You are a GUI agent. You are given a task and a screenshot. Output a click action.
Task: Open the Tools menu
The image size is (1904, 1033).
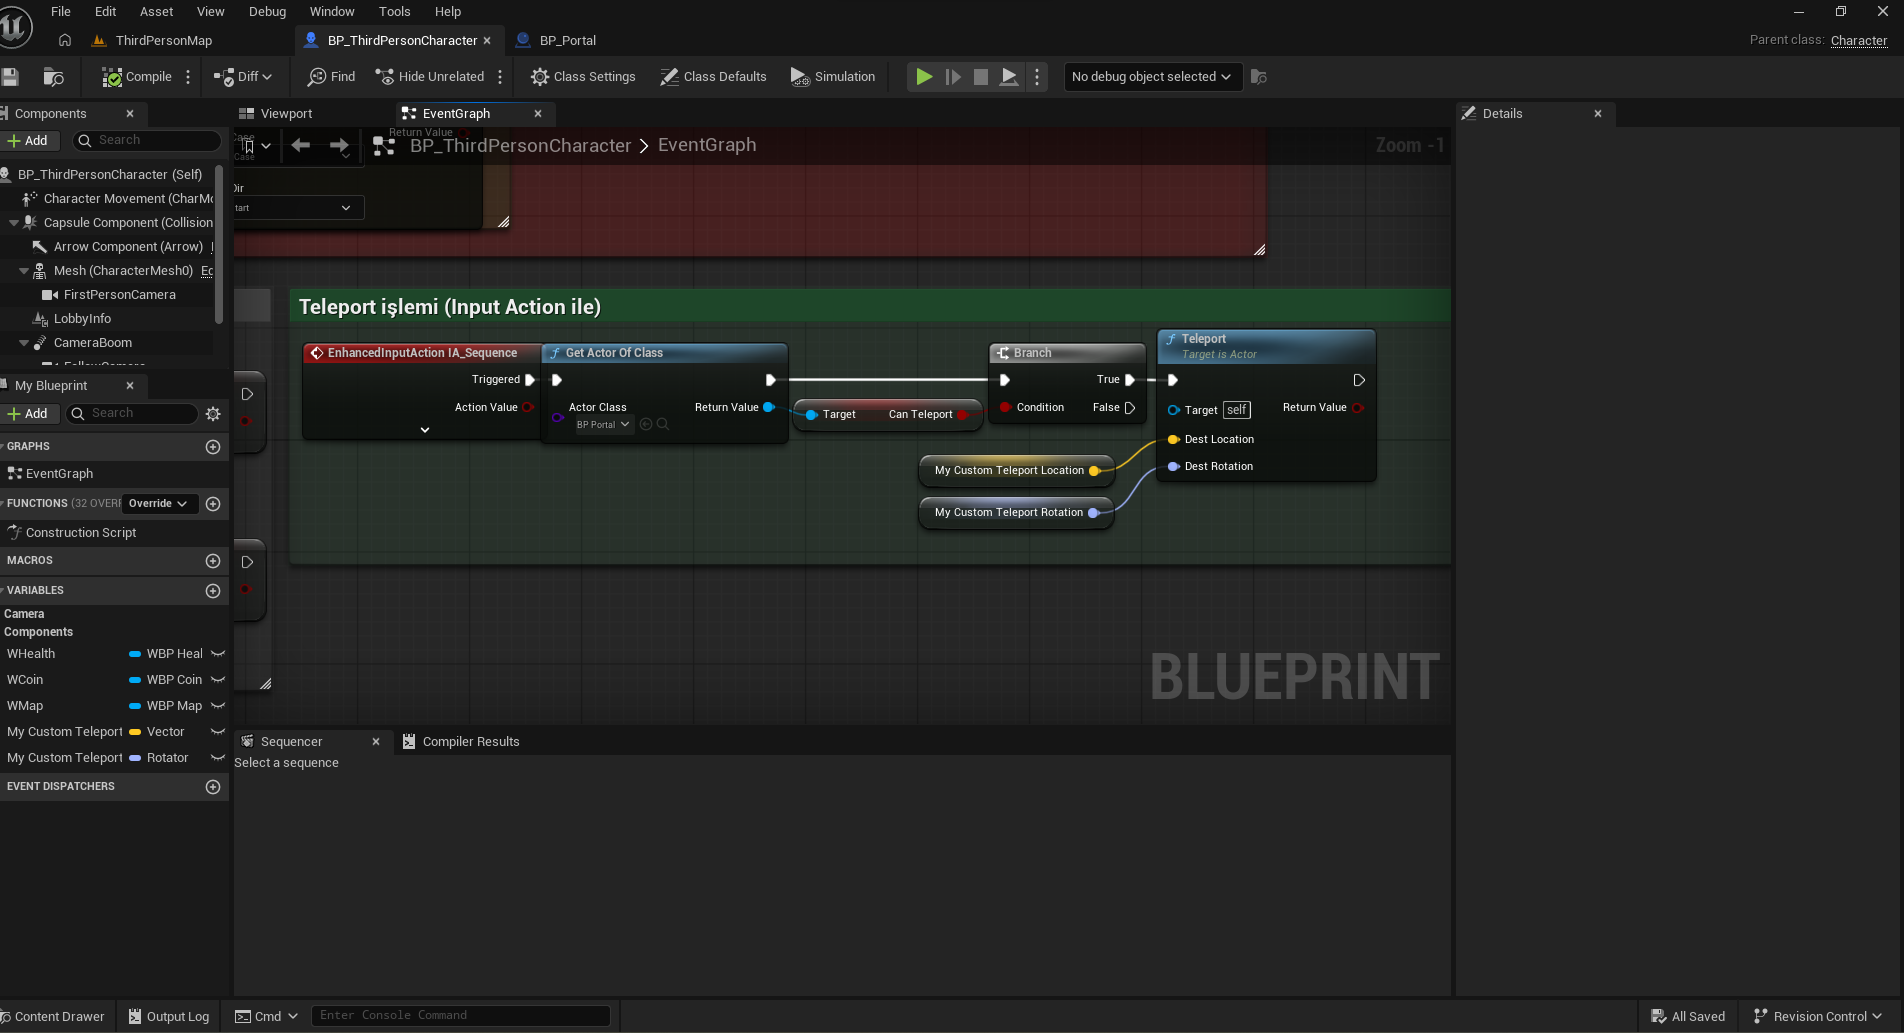pyautogui.click(x=395, y=12)
